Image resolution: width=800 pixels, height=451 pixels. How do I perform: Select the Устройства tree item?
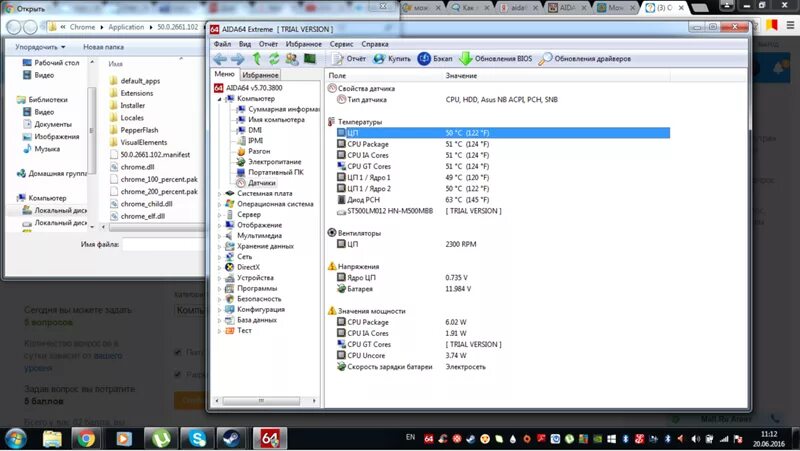click(249, 278)
